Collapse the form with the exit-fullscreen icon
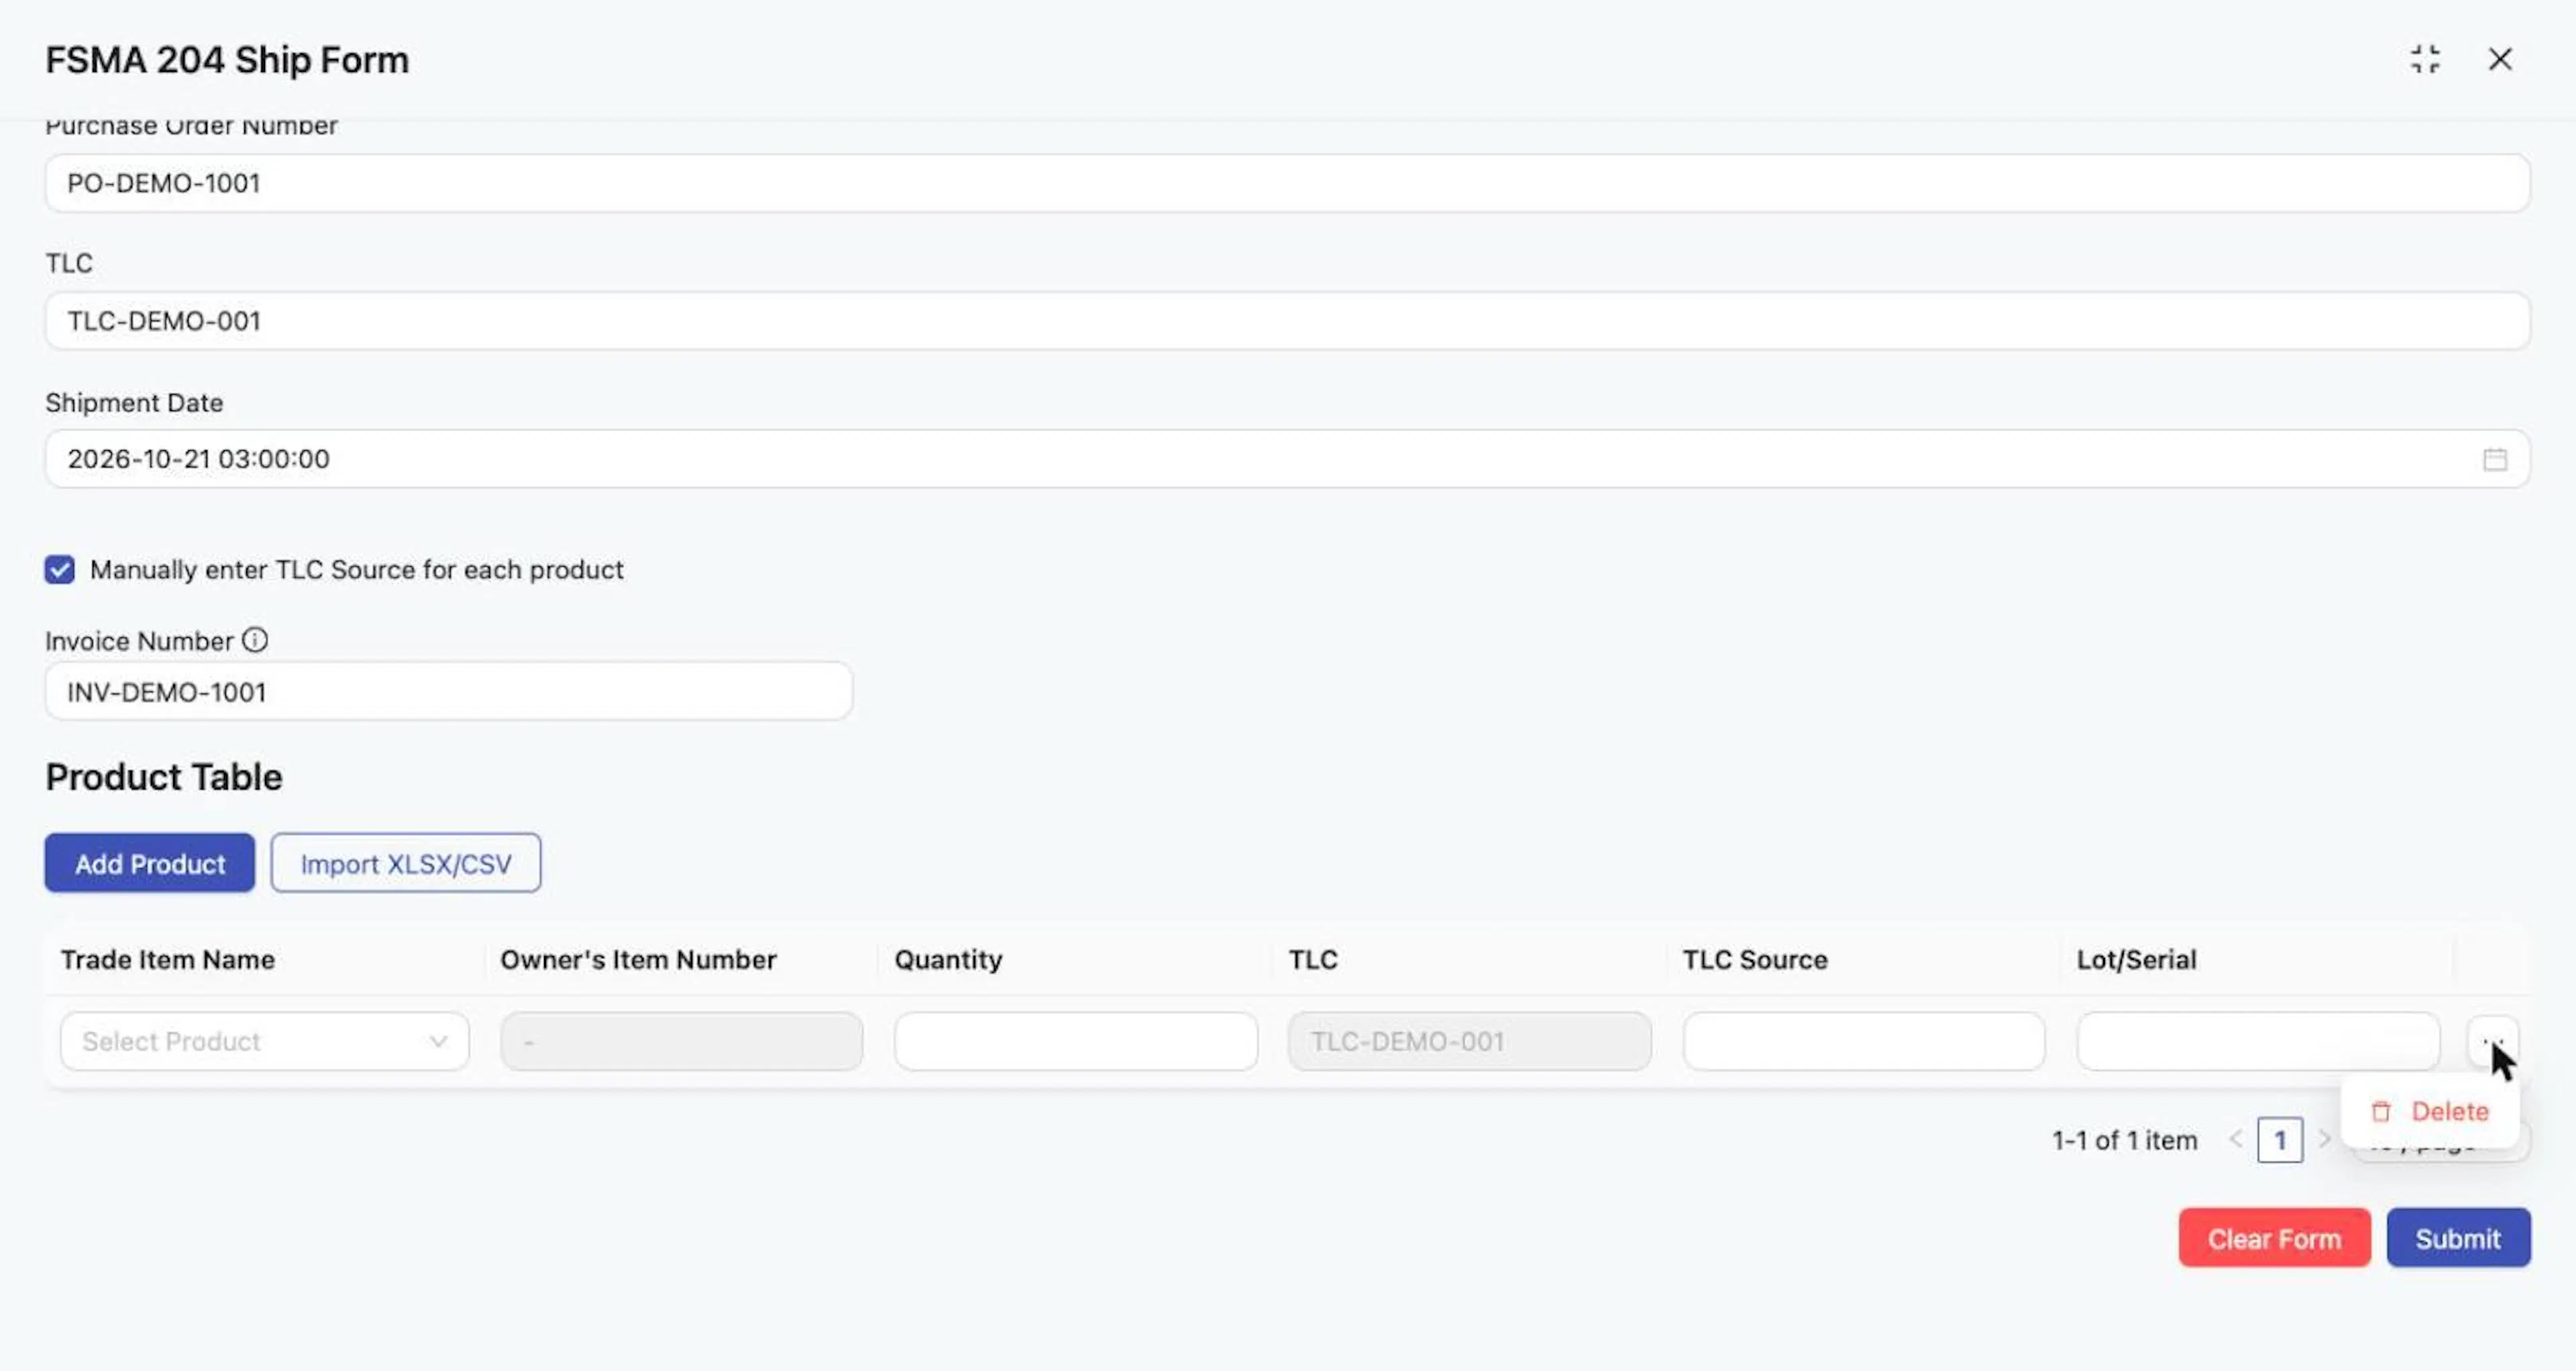The height and width of the screenshot is (1371, 2576). pyautogui.click(x=2425, y=60)
